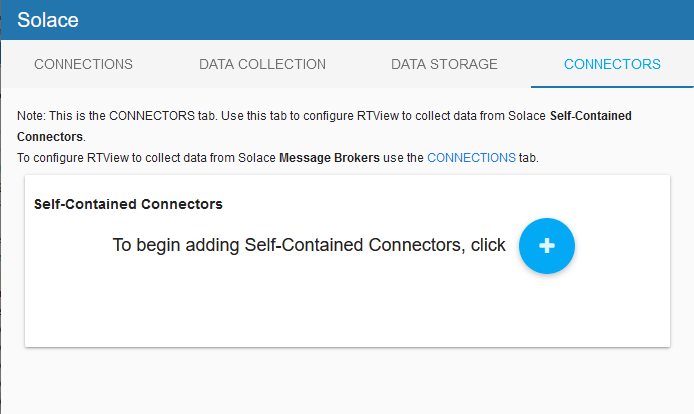Click the blue plus button to add a connector
The height and width of the screenshot is (414, 694).
click(x=547, y=245)
